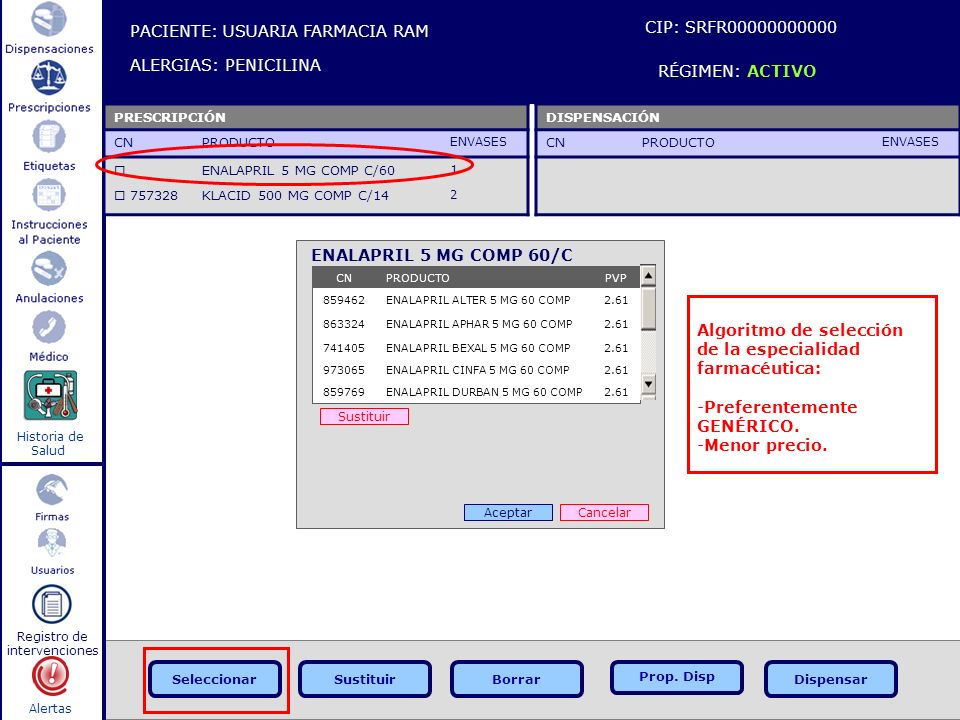
Task: Select ENALAPRIL ALTER 5 MG 60 COMP row
Action: tap(476, 300)
